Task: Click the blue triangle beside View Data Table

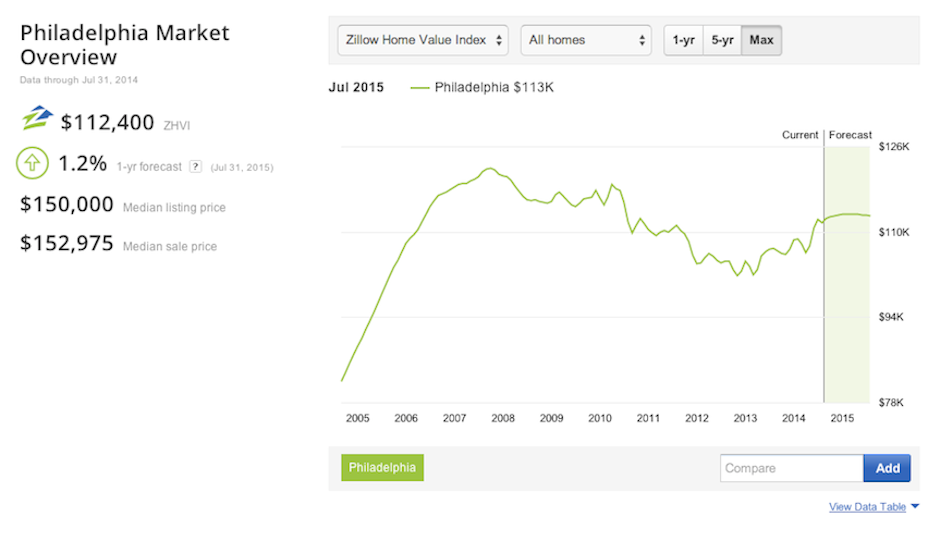Action: [915, 507]
